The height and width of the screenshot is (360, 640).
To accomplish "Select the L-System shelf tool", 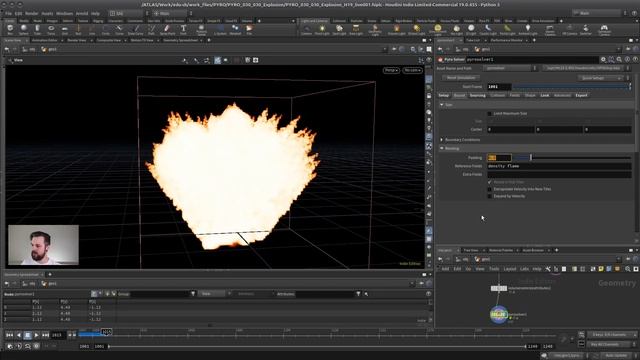I will (x=221, y=29).
